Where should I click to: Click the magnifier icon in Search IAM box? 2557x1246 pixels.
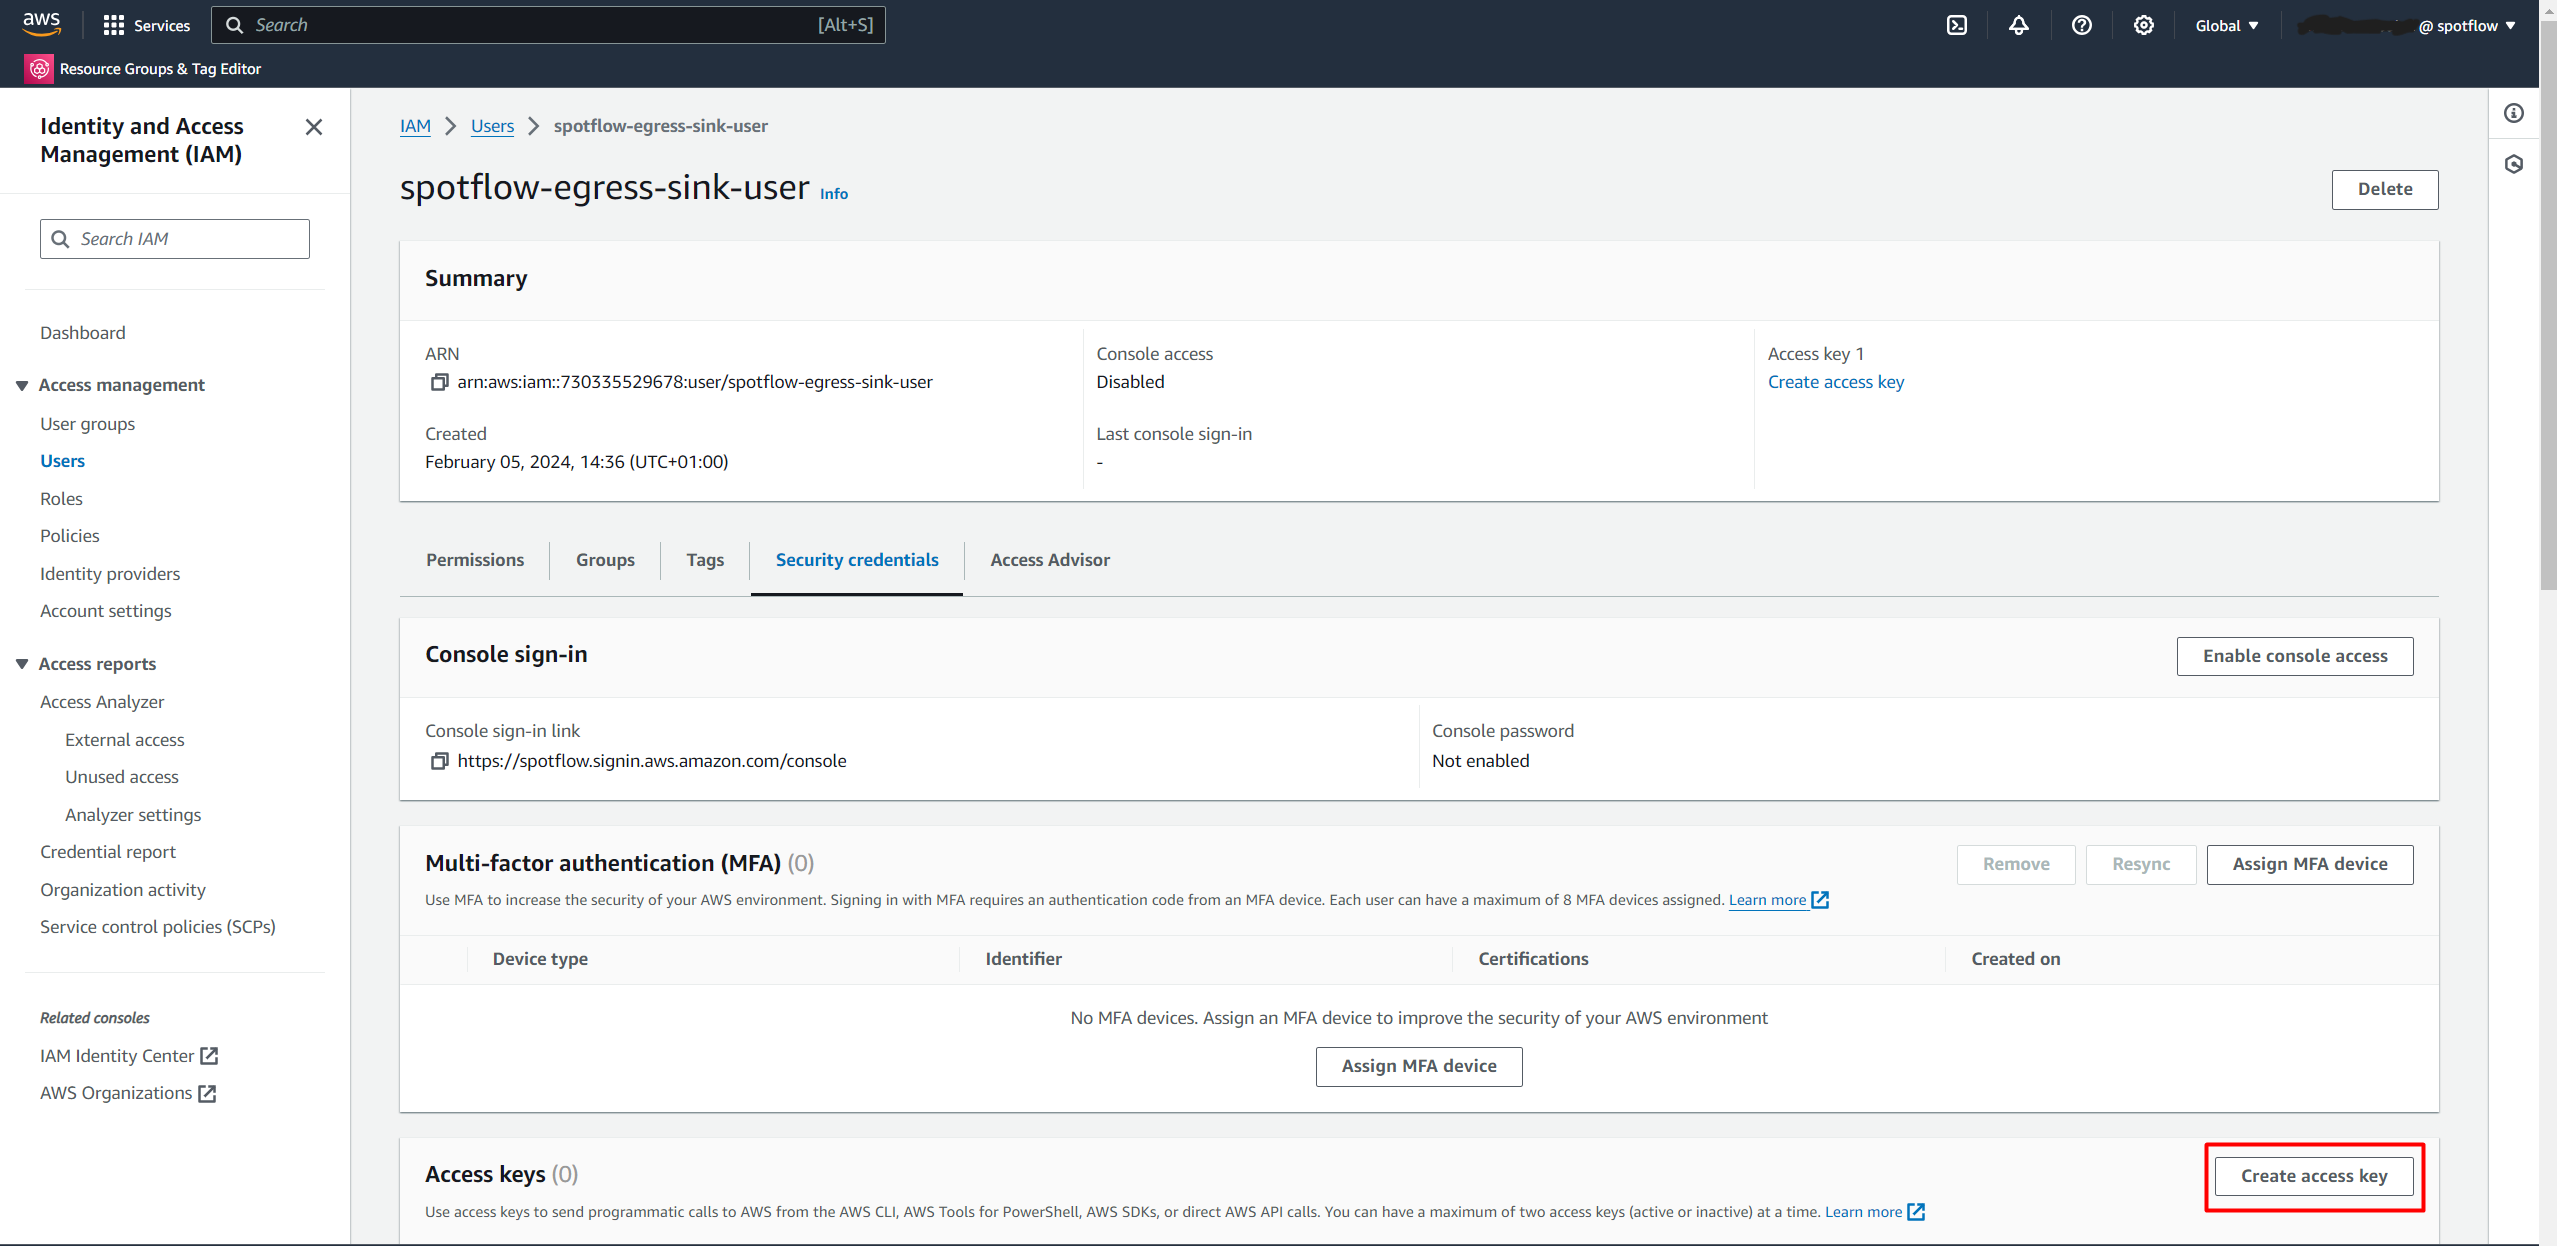(61, 239)
